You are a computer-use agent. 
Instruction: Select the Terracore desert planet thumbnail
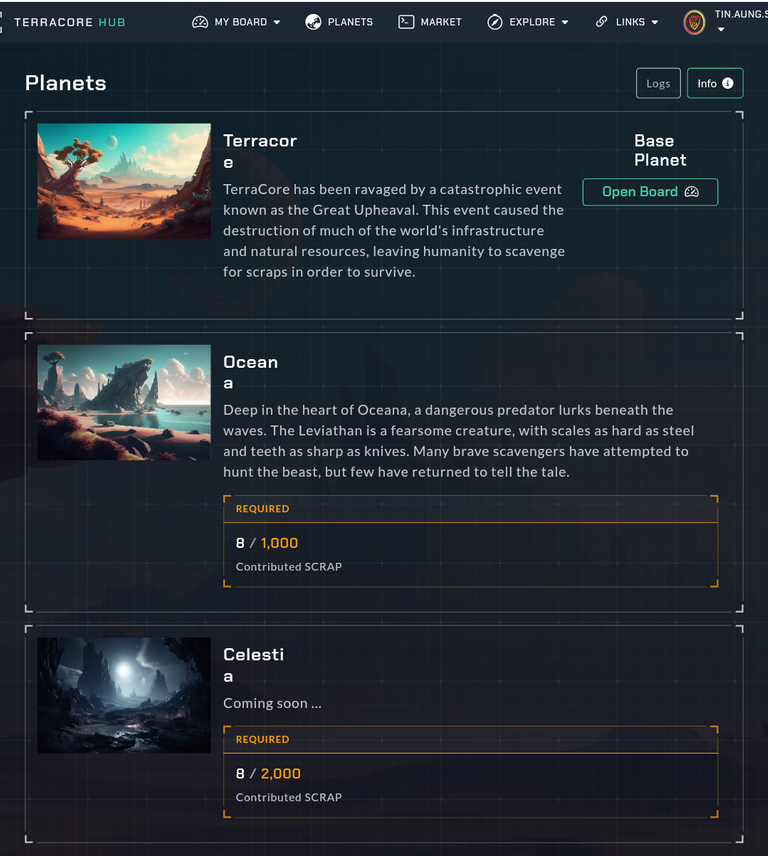pos(124,181)
